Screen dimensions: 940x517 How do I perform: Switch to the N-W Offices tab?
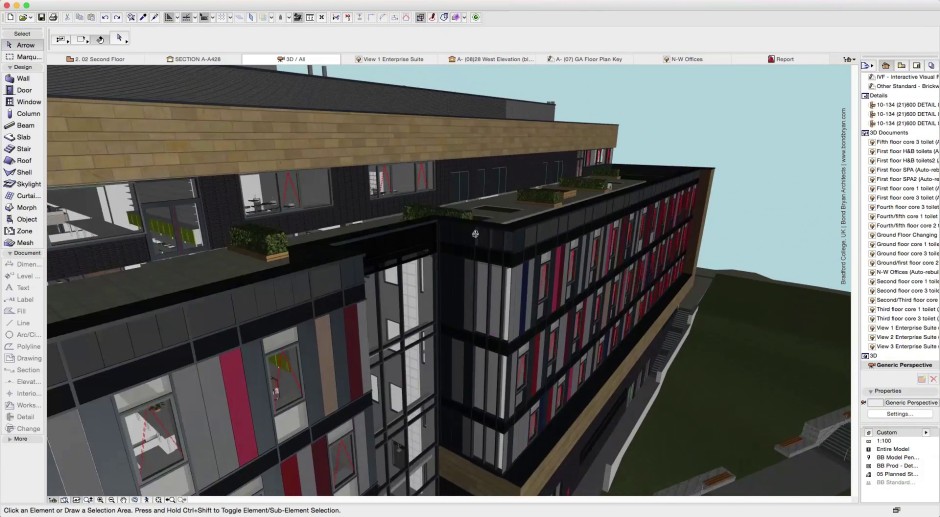[683, 59]
